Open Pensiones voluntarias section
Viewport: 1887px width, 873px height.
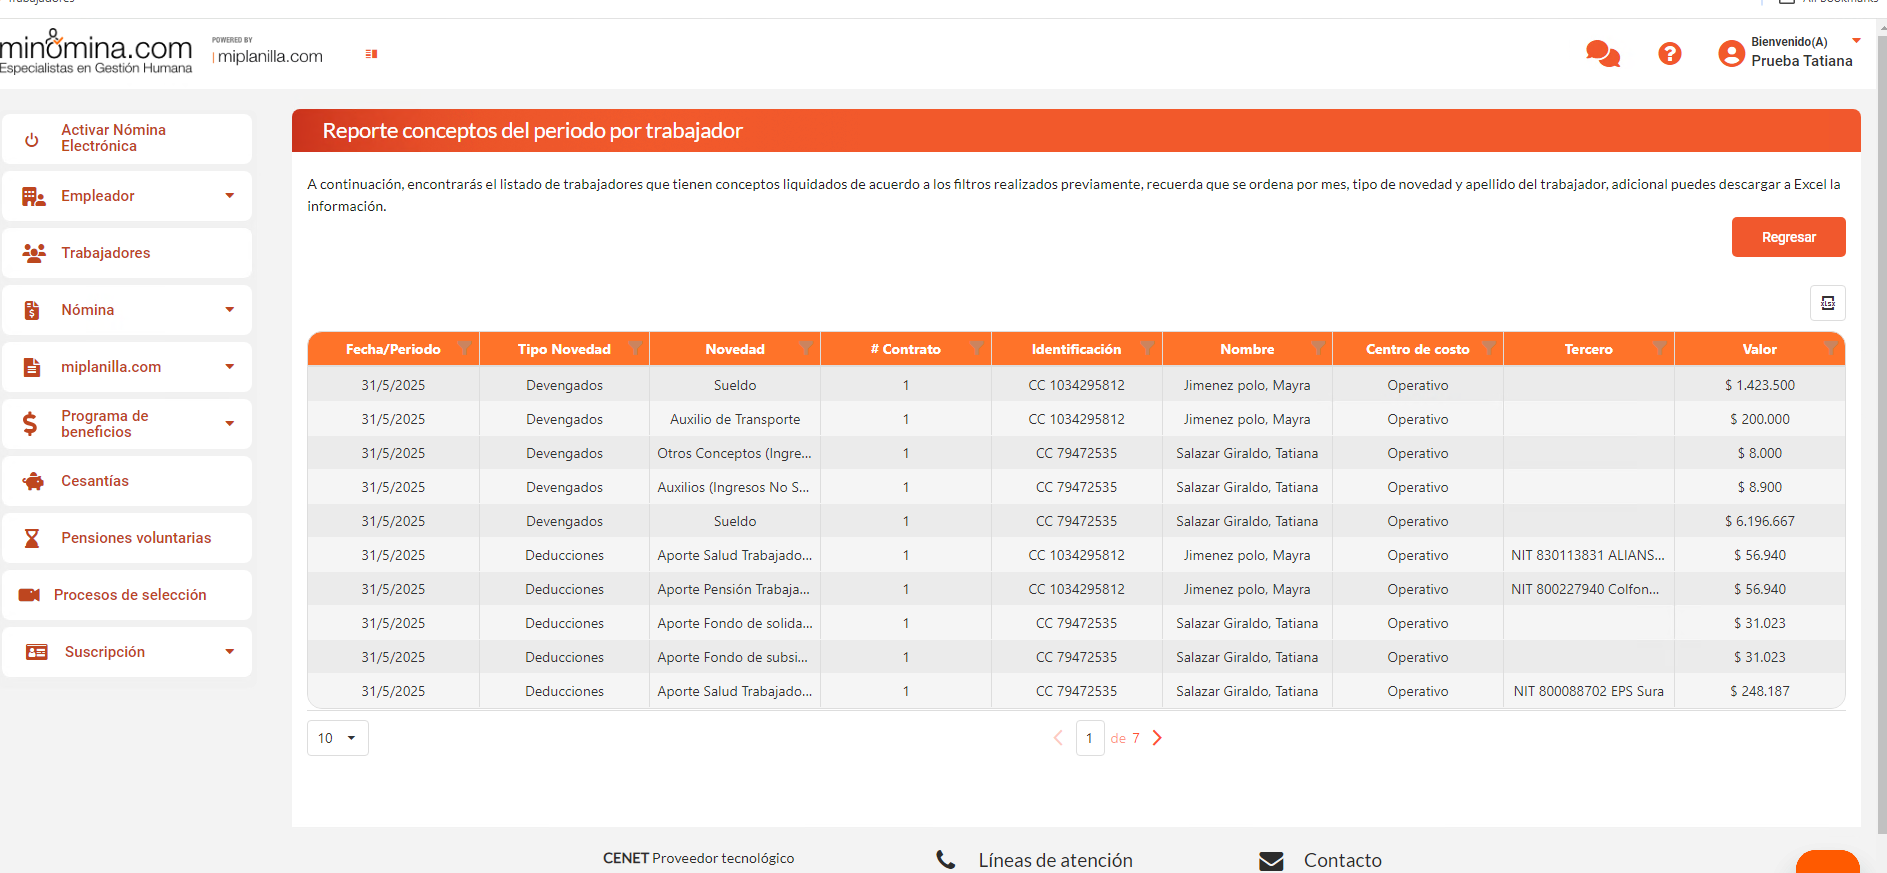click(136, 538)
